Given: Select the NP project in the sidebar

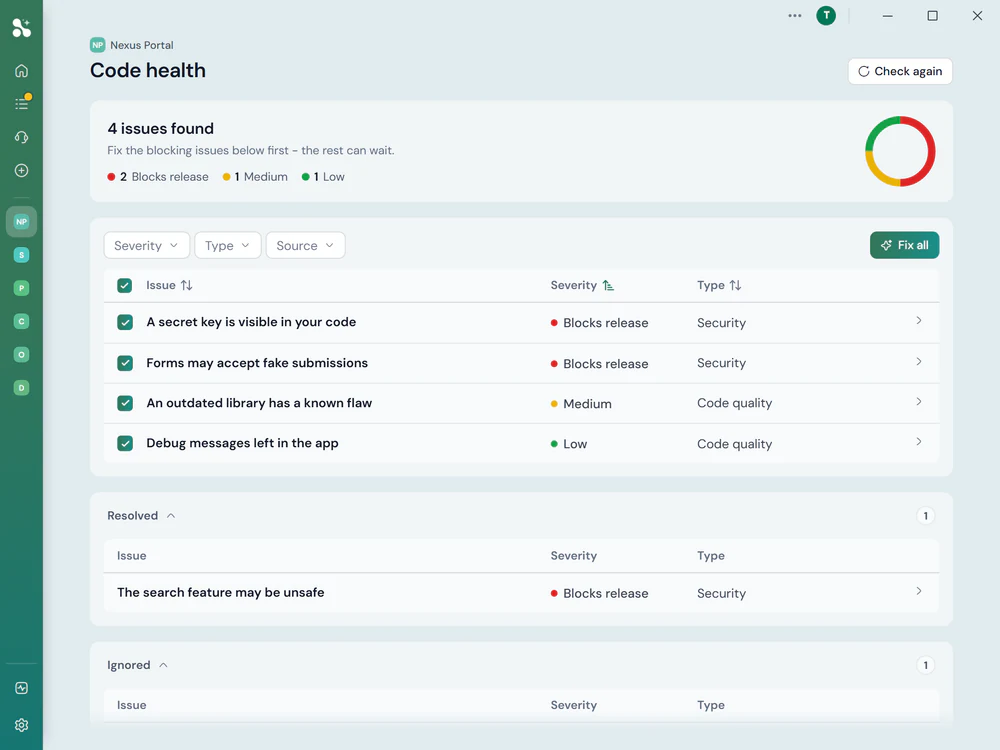Looking at the screenshot, I should tap(21, 222).
